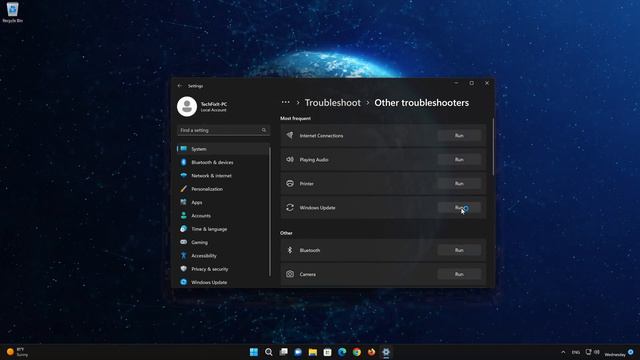The image size is (640, 360).
Task: Go to Troubleshoot breadcrumb
Action: 333,103
